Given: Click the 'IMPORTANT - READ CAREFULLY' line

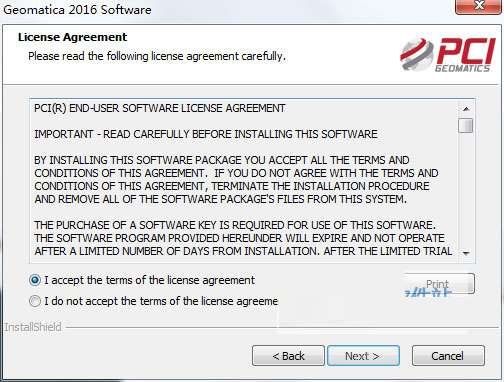Looking at the screenshot, I should [x=206, y=134].
